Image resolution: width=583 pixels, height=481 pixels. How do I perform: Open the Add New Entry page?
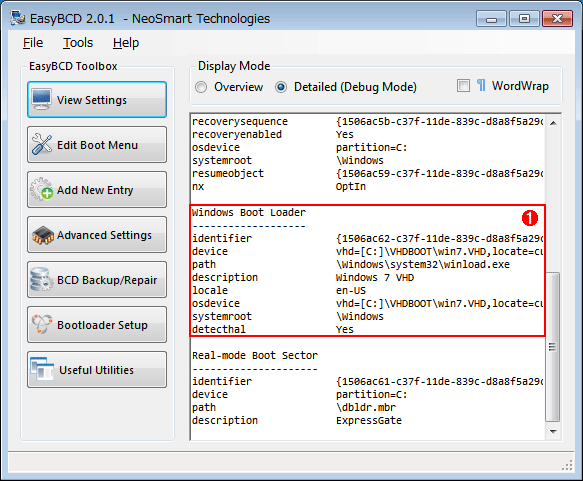click(97, 190)
